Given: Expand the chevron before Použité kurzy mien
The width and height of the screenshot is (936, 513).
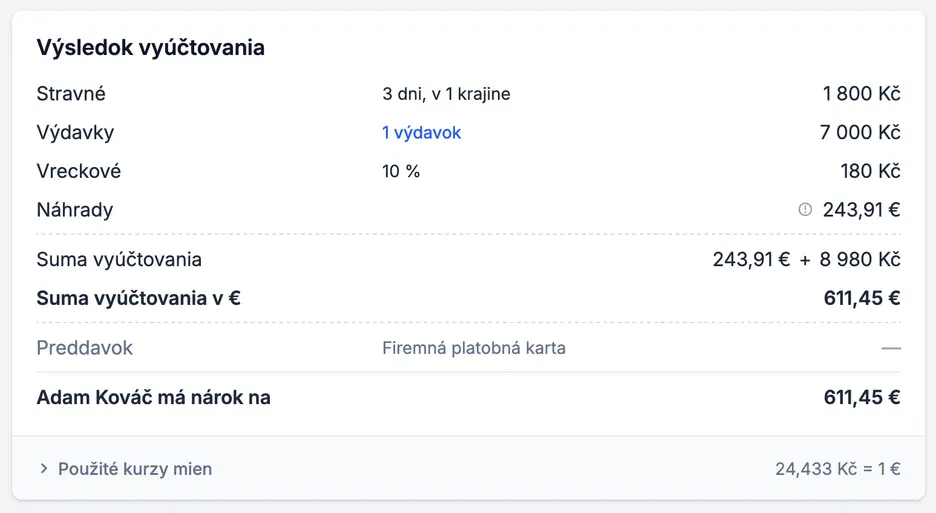Looking at the screenshot, I should pyautogui.click(x=44, y=469).
